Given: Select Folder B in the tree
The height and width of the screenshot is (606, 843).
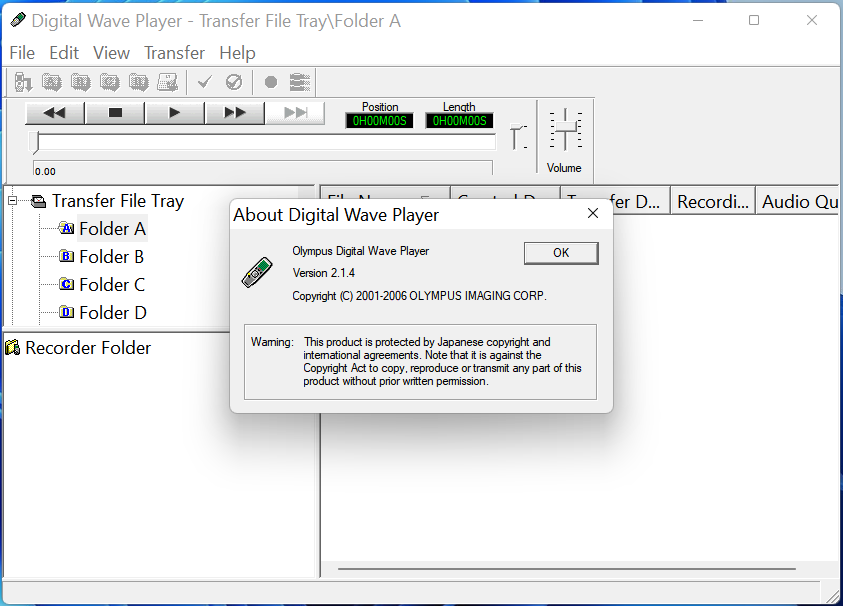Looking at the screenshot, I should point(111,257).
